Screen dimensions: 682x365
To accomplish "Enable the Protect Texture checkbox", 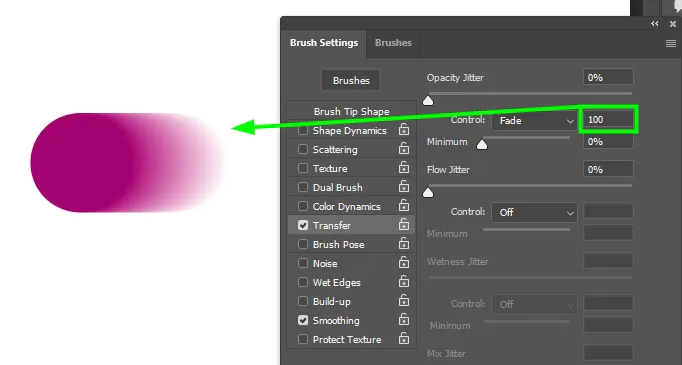I will click(303, 339).
